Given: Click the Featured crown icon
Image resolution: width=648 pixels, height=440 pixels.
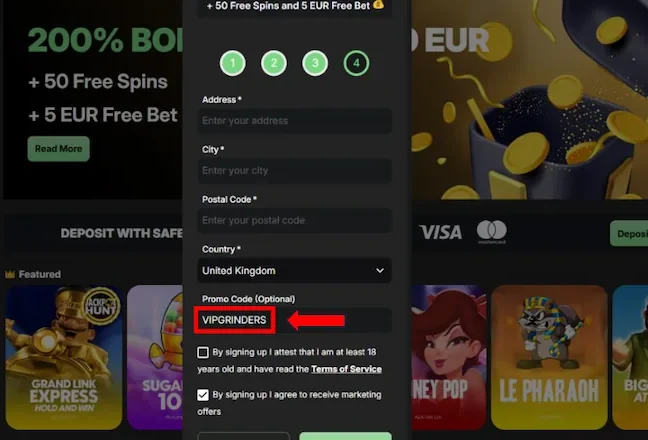Looking at the screenshot, I should coord(10,274).
